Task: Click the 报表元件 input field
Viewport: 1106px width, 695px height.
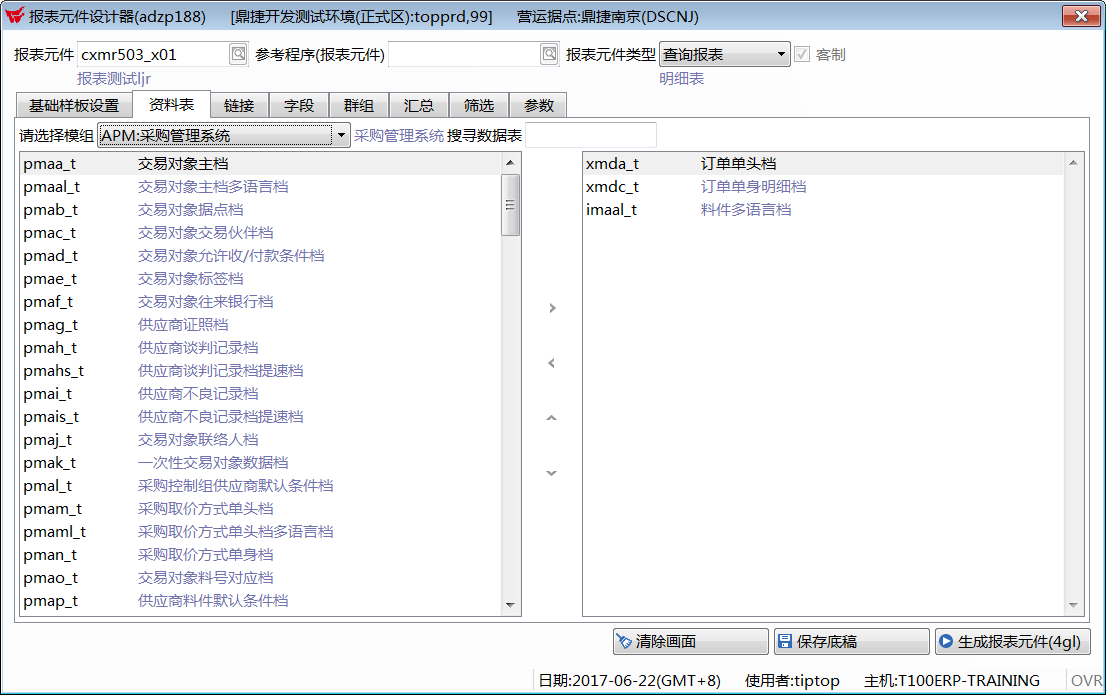Action: click(153, 54)
